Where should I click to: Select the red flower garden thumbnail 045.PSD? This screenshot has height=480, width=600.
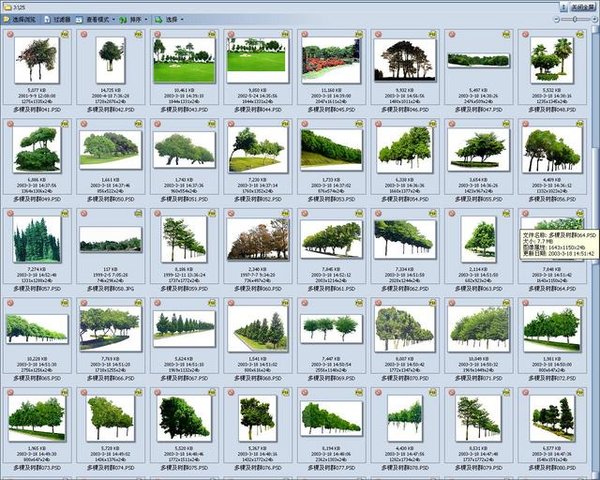tap(331, 60)
